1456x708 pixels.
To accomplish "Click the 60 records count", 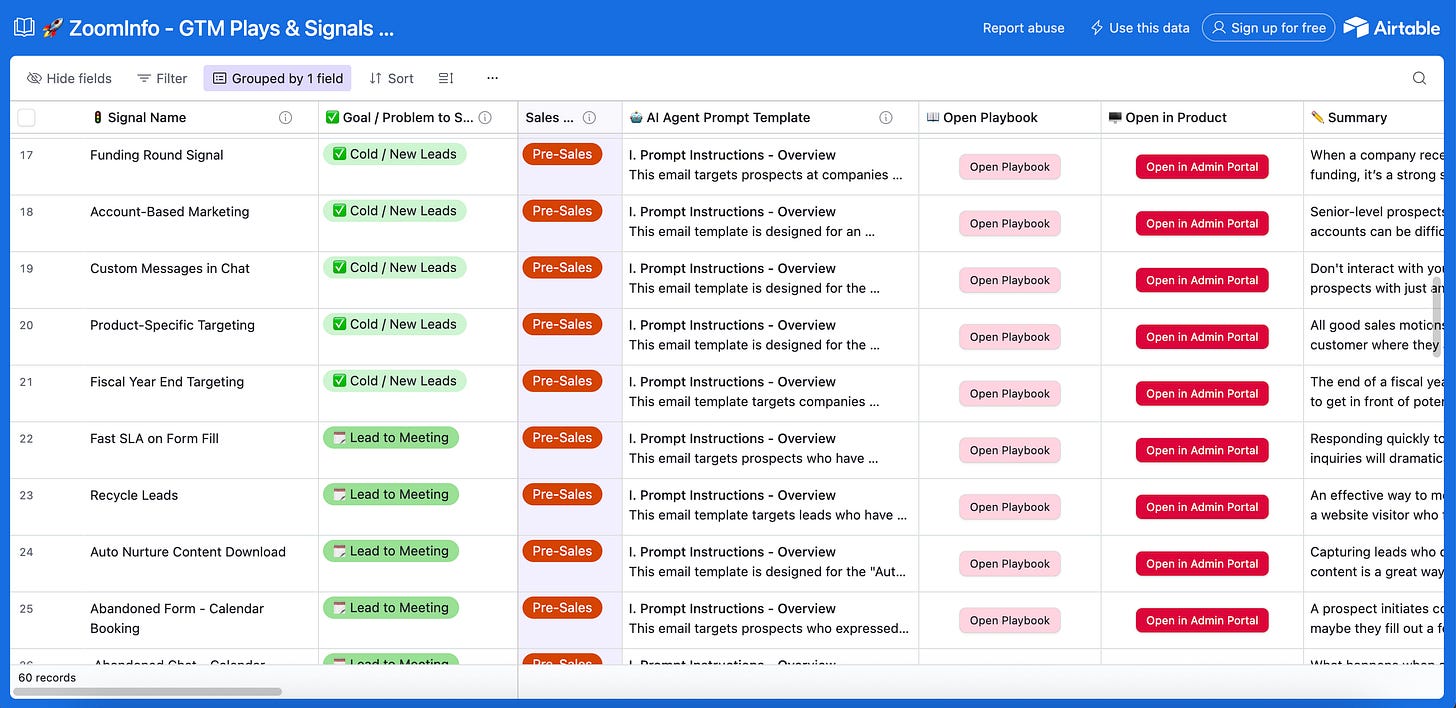I will [47, 678].
